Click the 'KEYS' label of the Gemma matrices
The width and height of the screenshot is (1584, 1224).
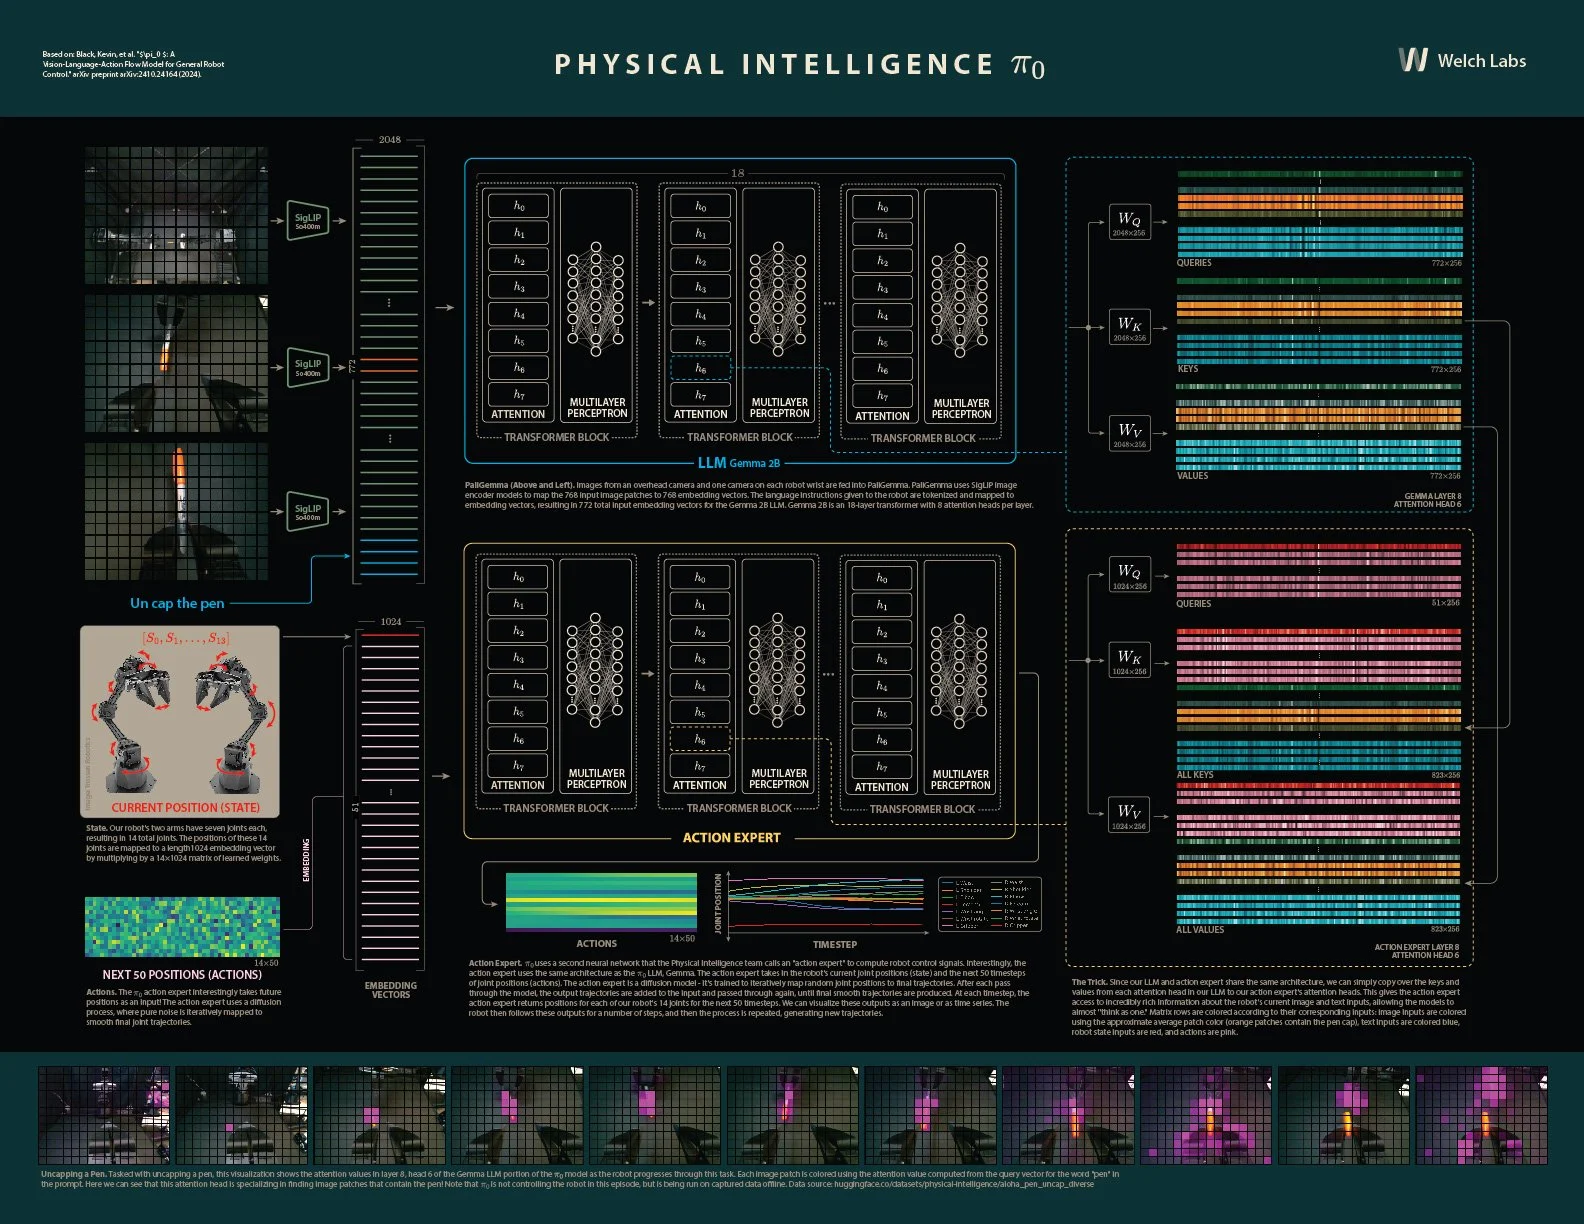click(1188, 369)
